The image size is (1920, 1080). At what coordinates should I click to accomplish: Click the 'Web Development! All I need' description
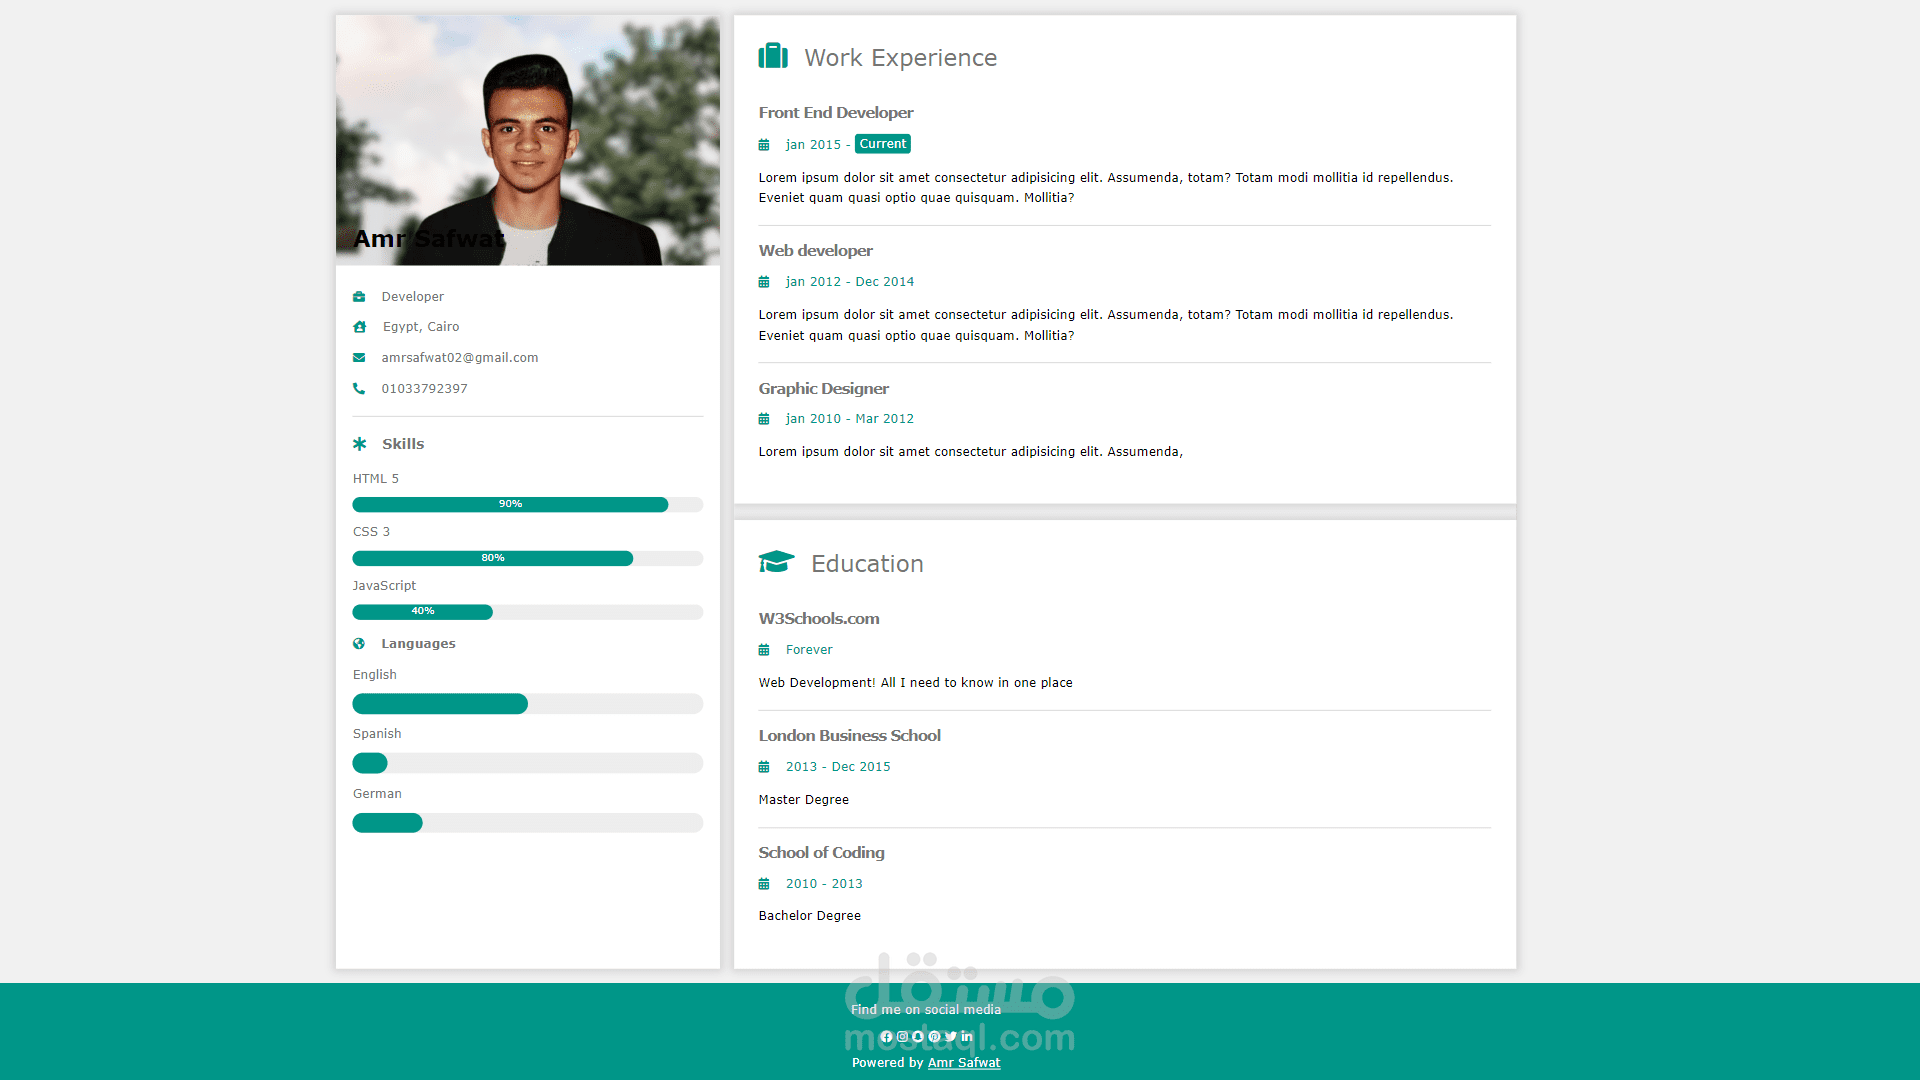(x=916, y=683)
